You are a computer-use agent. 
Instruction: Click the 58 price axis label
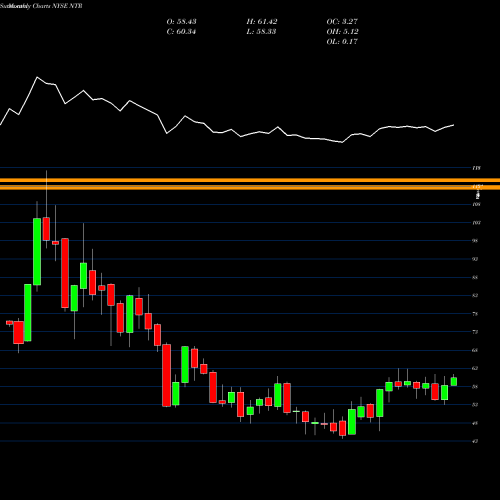click(475, 387)
